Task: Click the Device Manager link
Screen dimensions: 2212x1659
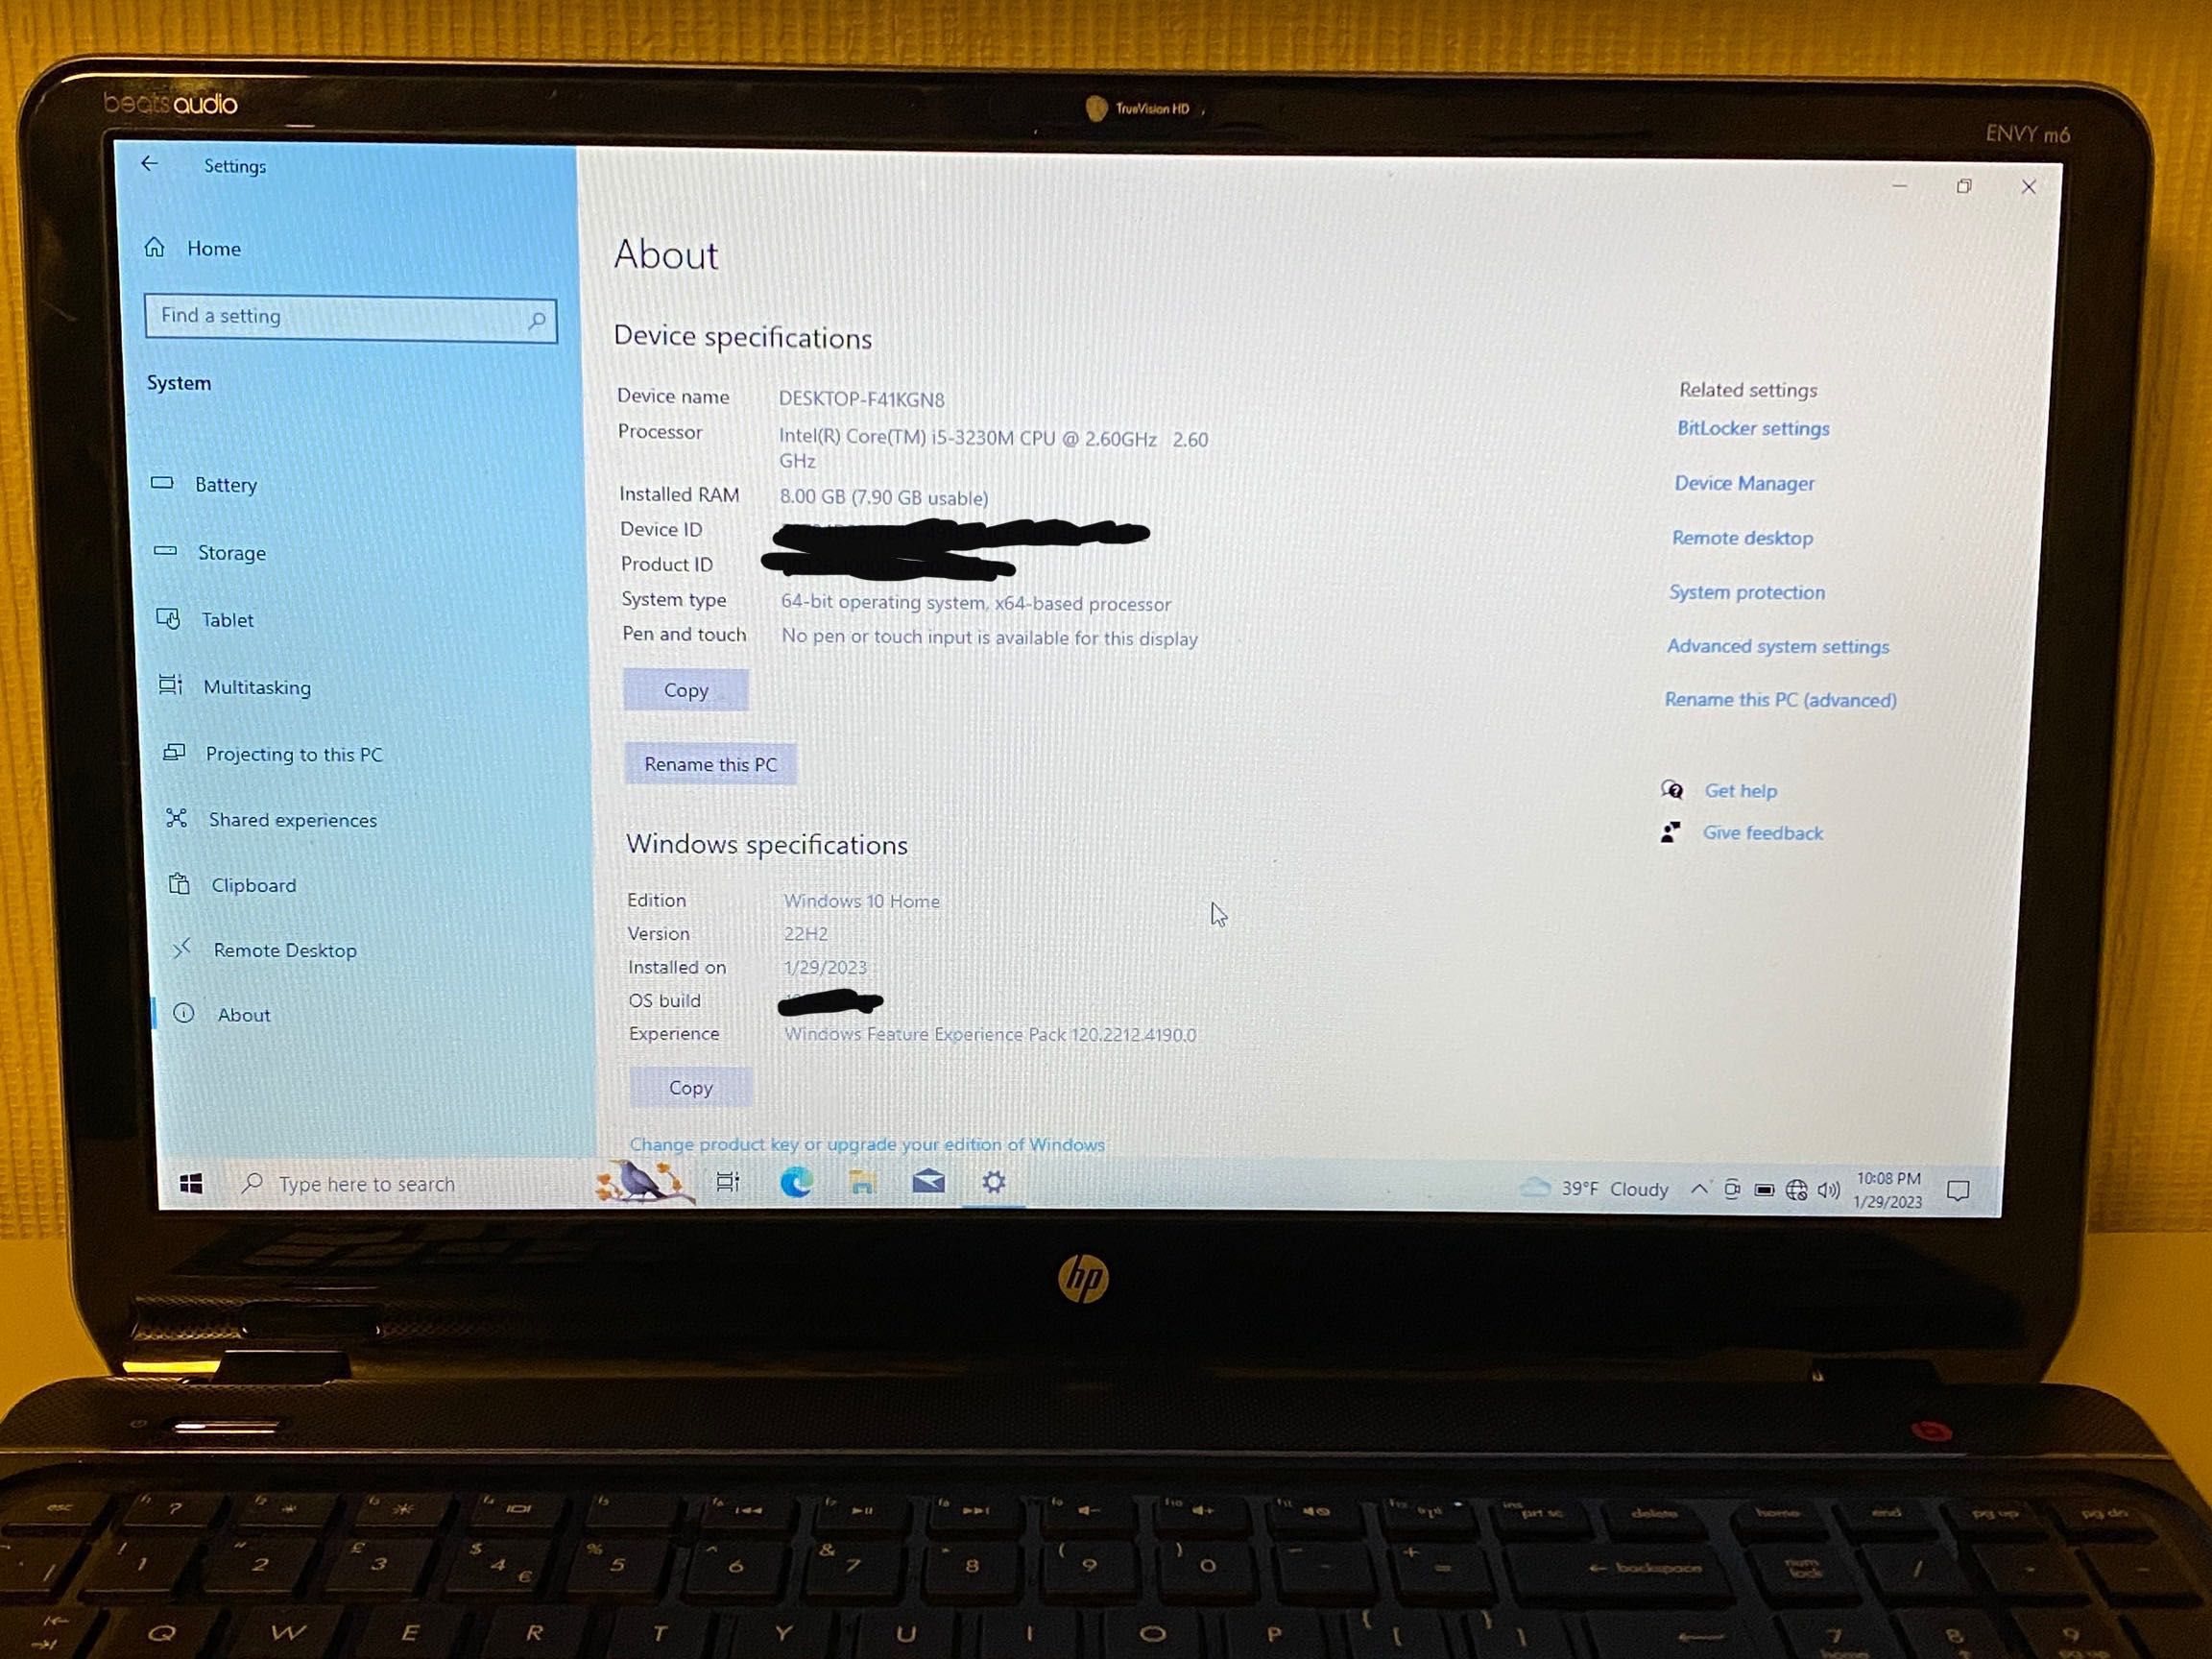Action: [1743, 485]
